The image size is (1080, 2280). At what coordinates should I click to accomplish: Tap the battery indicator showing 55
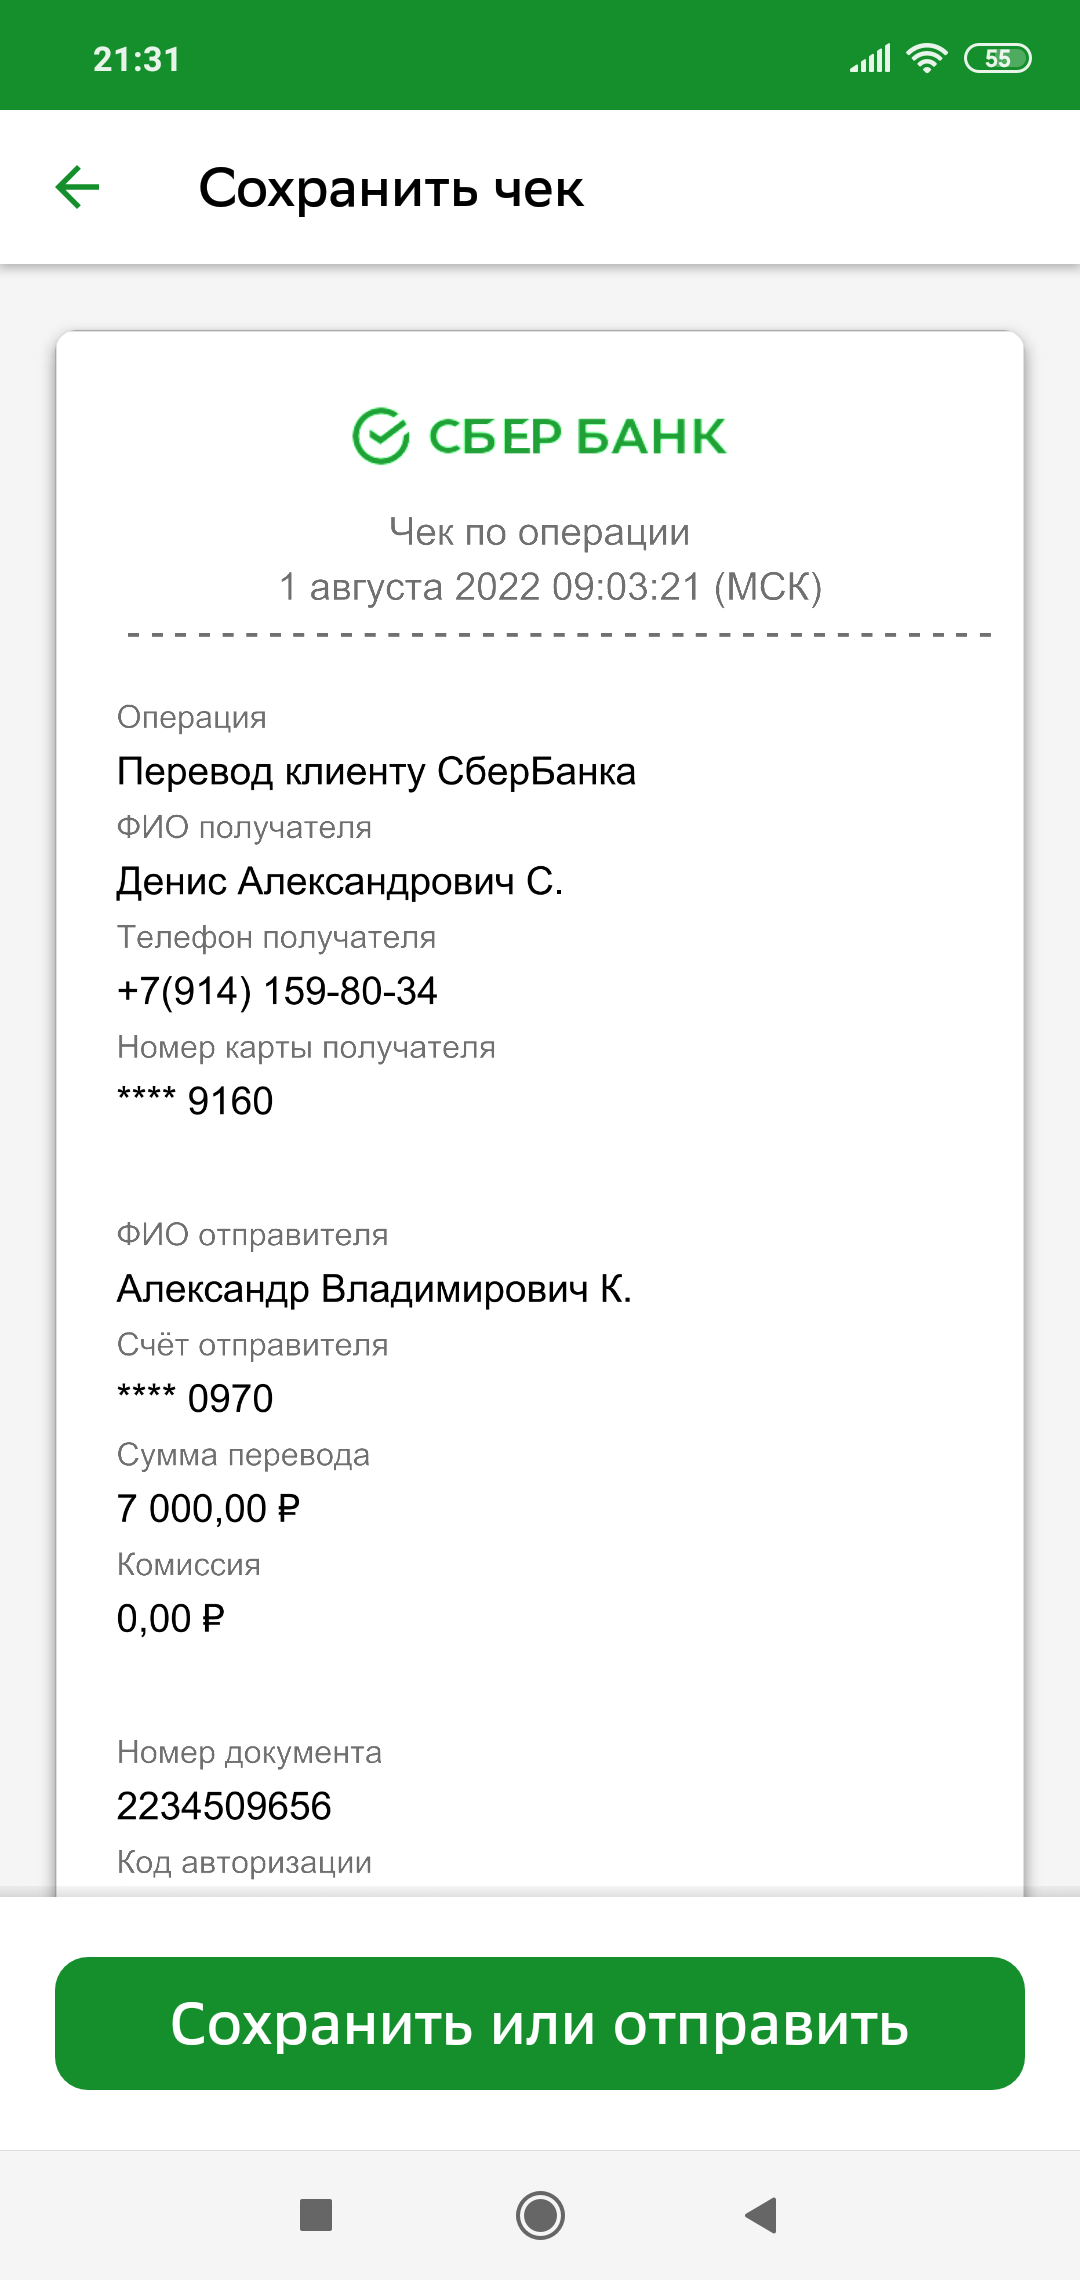coord(997,59)
